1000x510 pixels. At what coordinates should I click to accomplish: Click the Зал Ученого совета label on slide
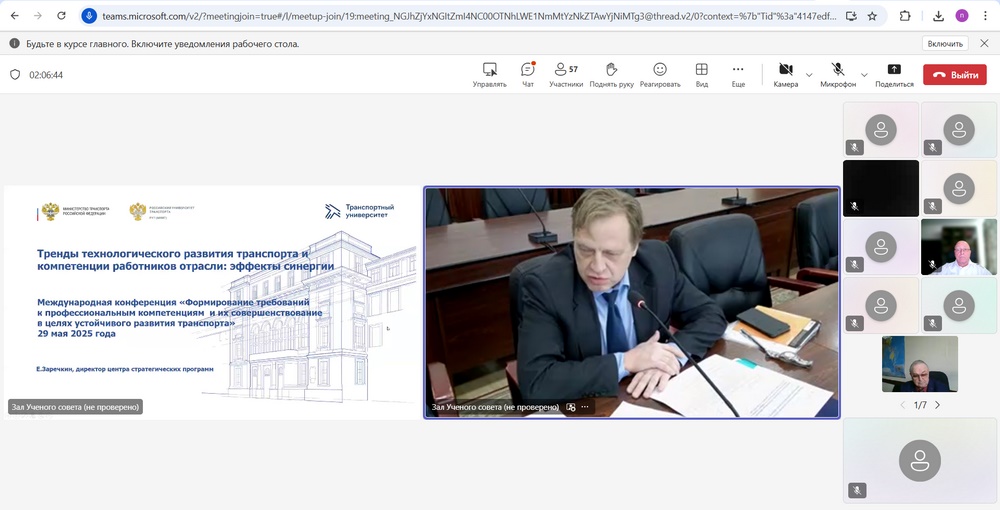pyautogui.click(x=75, y=407)
